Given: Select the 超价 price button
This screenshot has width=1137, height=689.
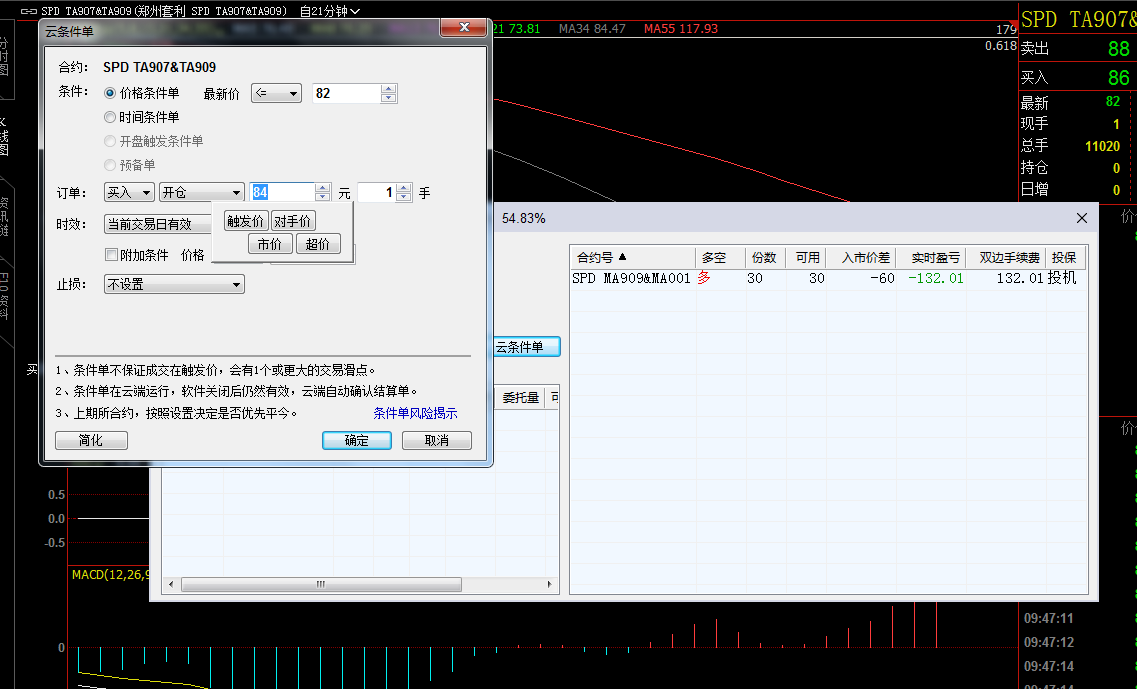Looking at the screenshot, I should (x=318, y=244).
